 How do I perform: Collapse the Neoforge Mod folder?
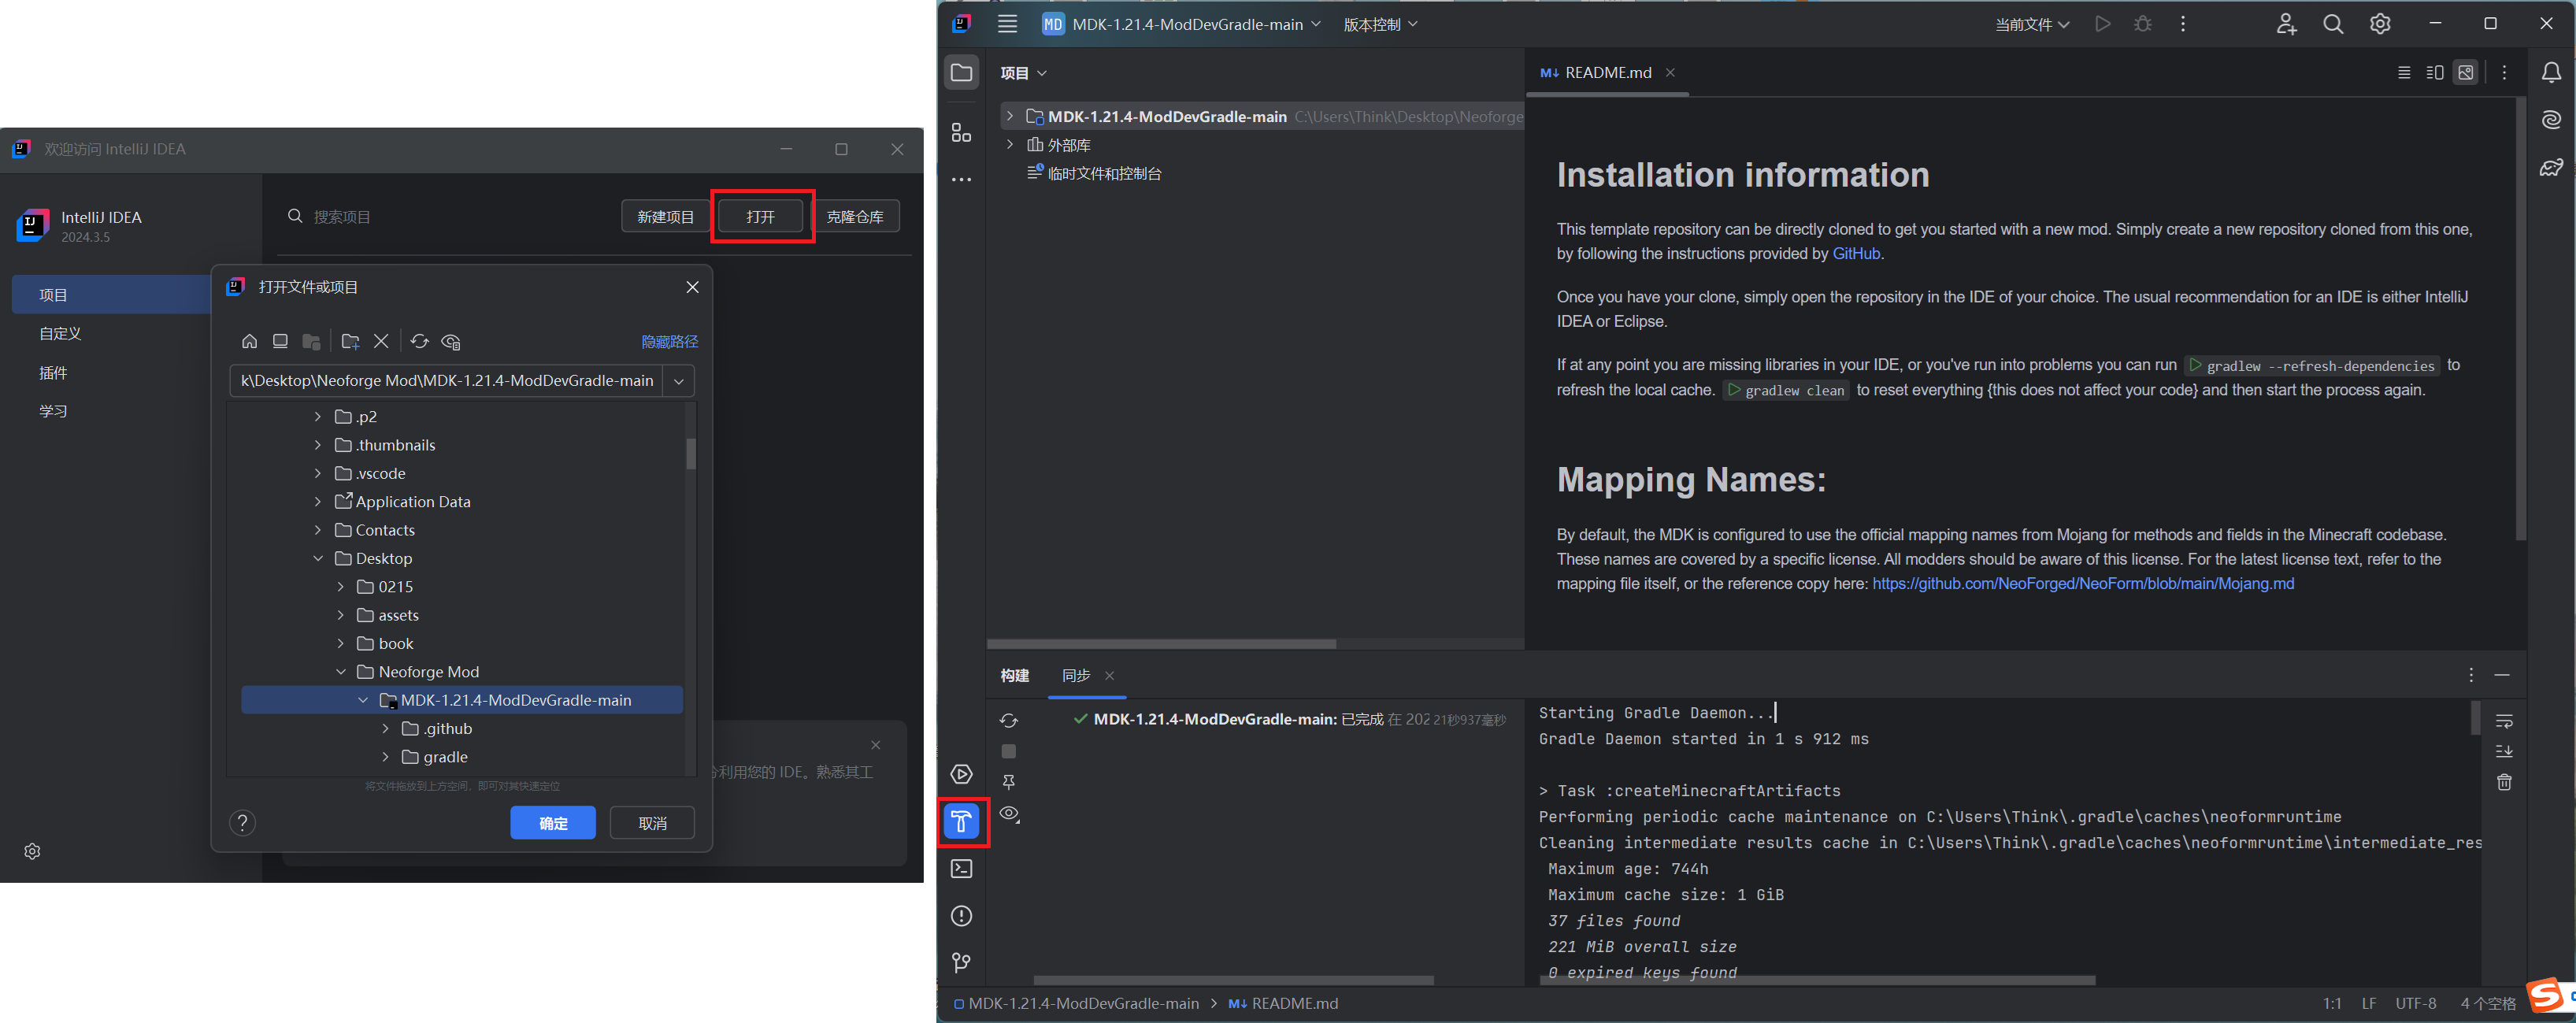pyautogui.click(x=341, y=672)
